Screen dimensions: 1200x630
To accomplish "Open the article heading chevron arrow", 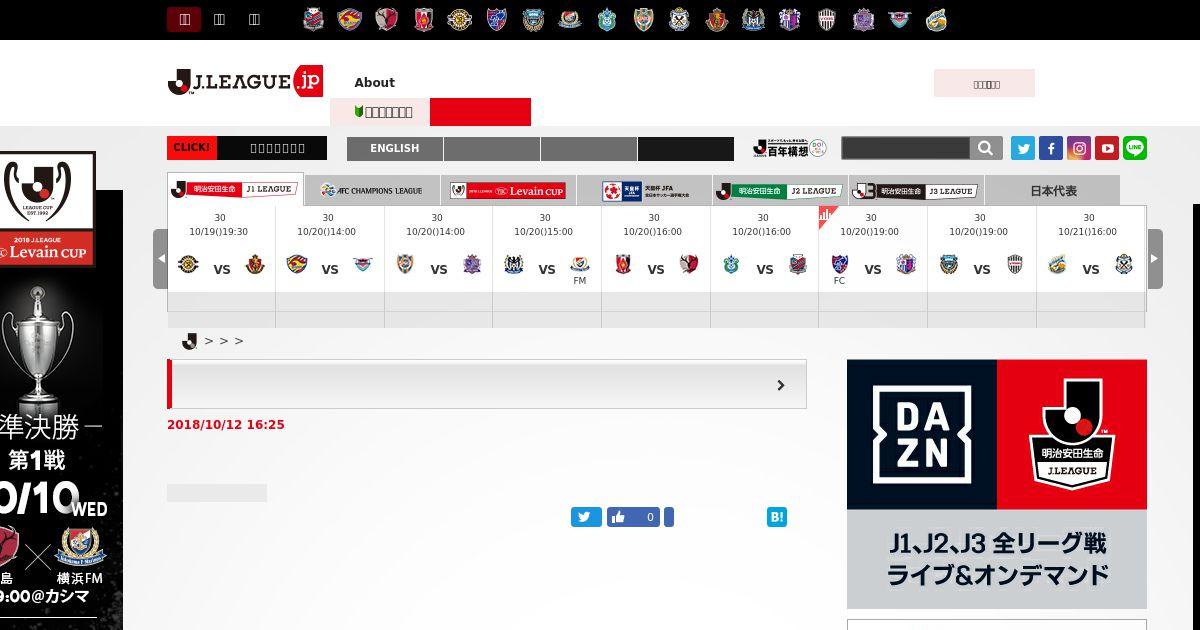I will tap(781, 385).
